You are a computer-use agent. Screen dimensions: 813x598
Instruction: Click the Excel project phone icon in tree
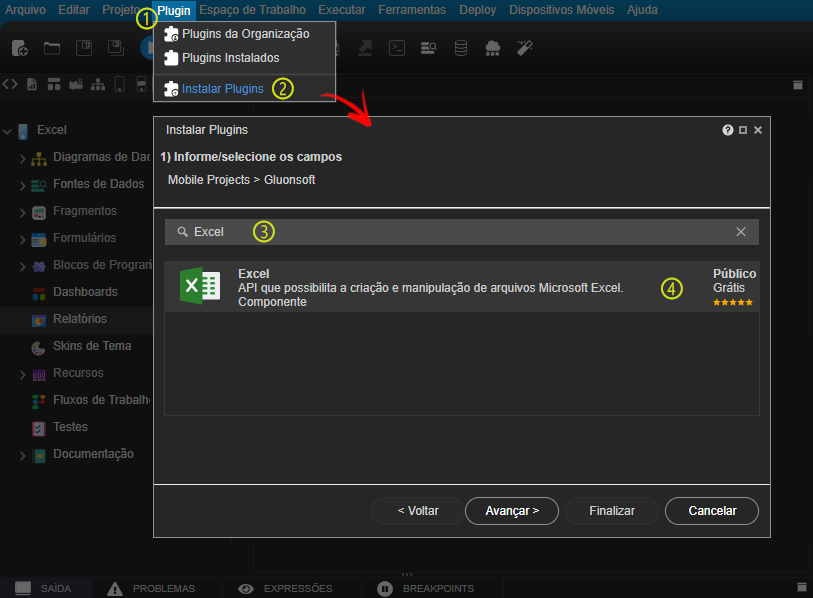[23, 131]
